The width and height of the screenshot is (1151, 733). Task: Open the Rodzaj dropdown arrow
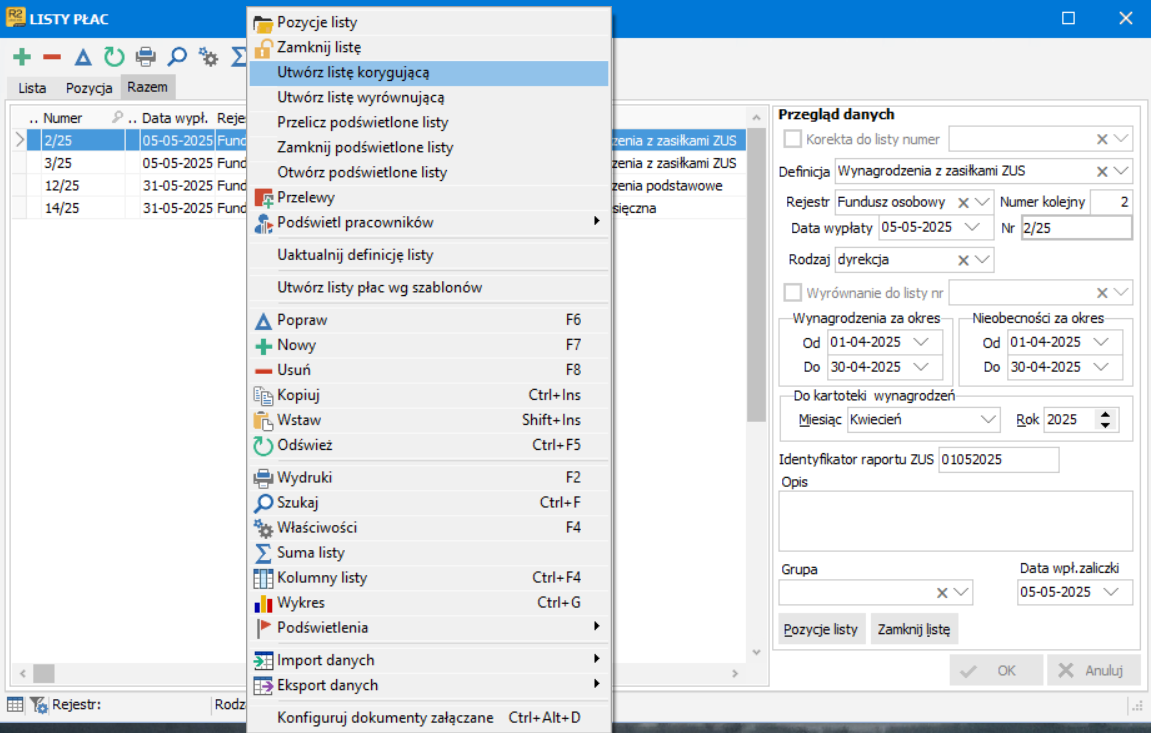(982, 260)
